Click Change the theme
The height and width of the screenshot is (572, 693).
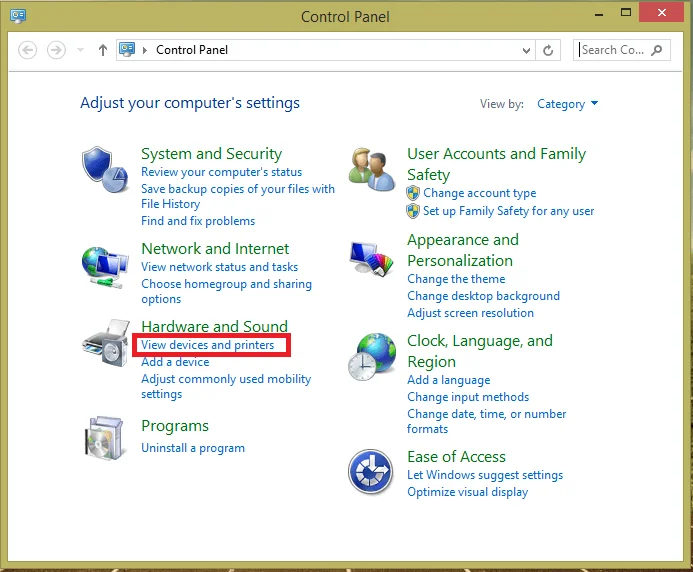pyautogui.click(x=456, y=279)
